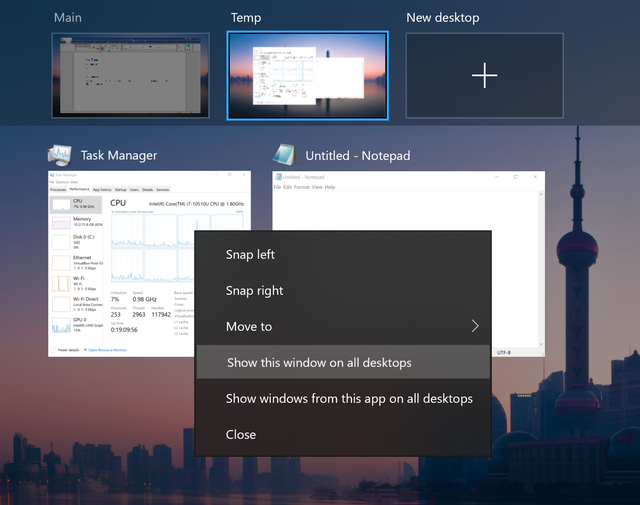Image resolution: width=640 pixels, height=505 pixels.
Task: Select Show this window on all desktops
Action: point(343,362)
